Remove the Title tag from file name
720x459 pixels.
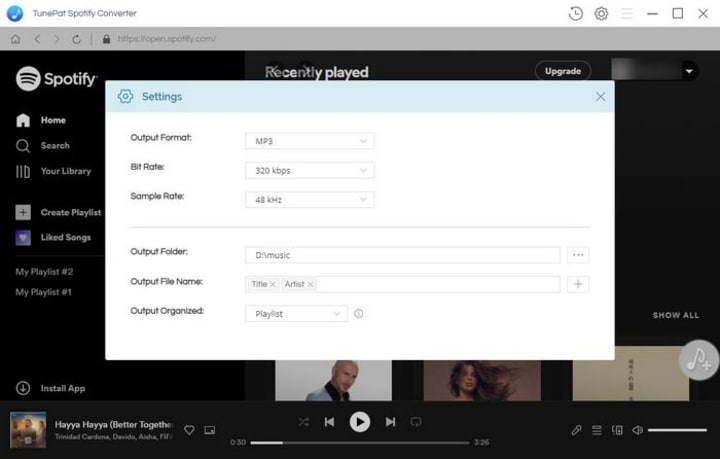(x=273, y=284)
